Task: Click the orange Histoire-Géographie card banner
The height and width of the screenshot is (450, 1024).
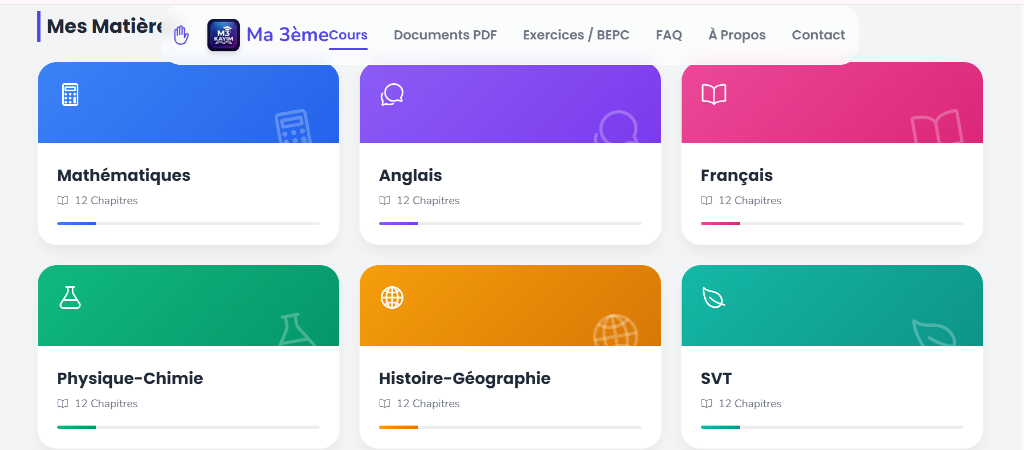Action: coord(510,306)
